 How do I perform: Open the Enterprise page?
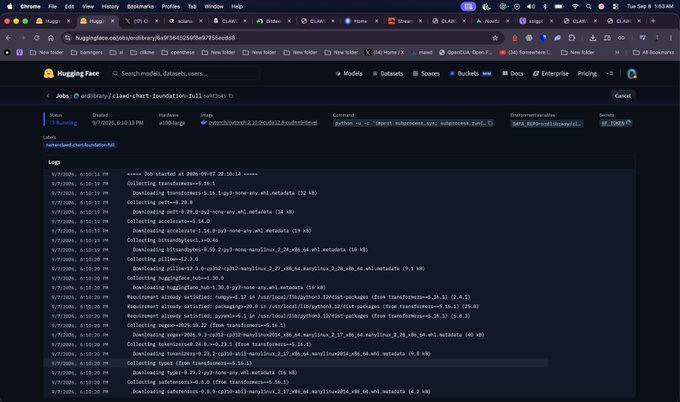pos(551,74)
